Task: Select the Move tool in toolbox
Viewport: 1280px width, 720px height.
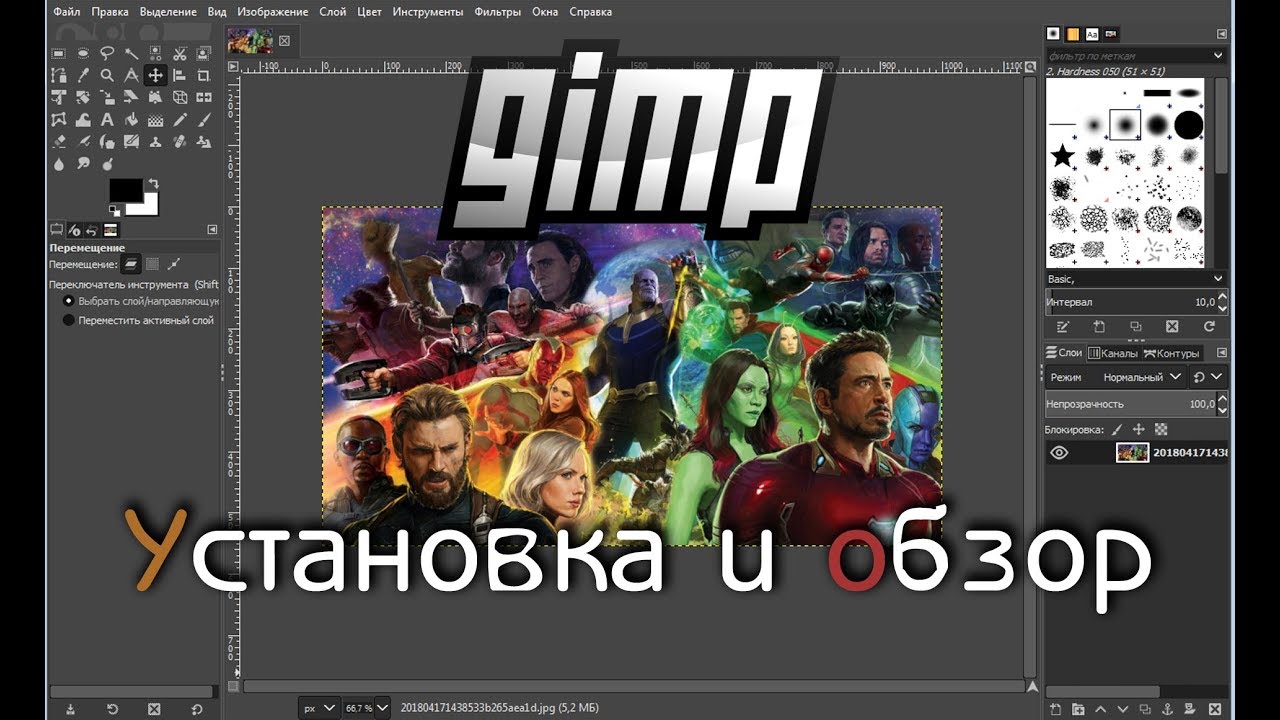Action: pyautogui.click(x=155, y=75)
